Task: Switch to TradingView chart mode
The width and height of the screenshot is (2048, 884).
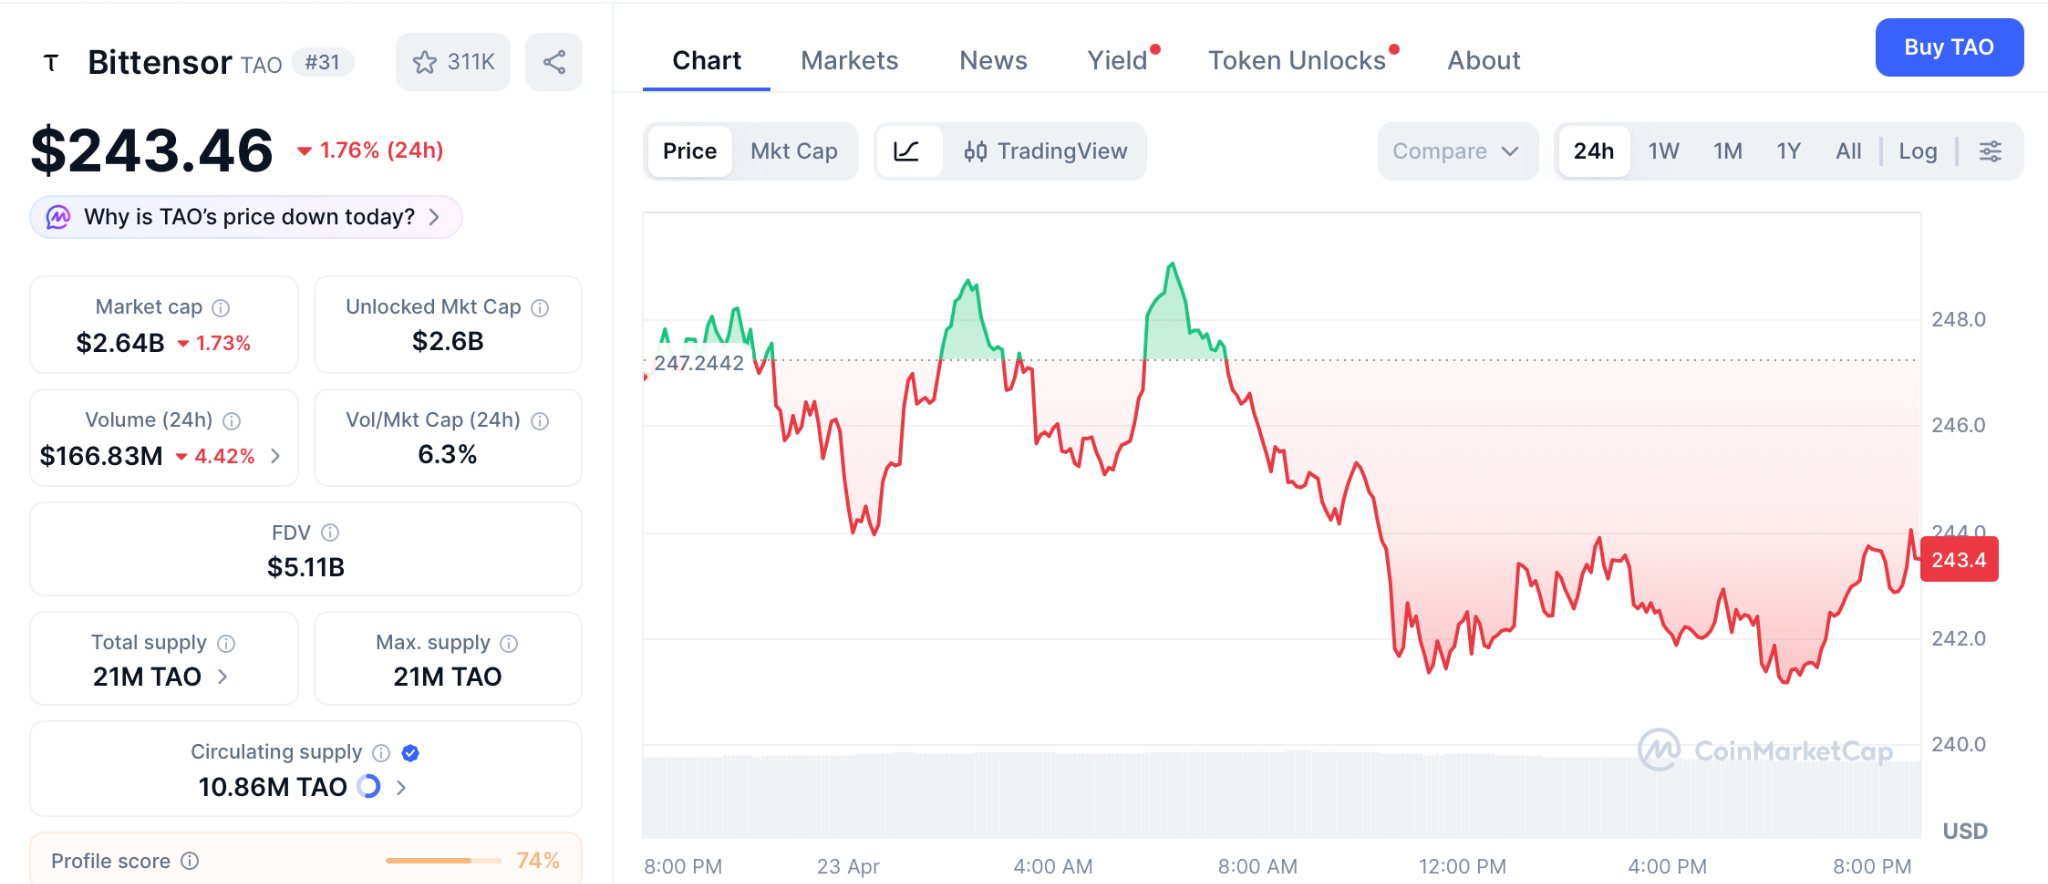Action: click(1045, 151)
